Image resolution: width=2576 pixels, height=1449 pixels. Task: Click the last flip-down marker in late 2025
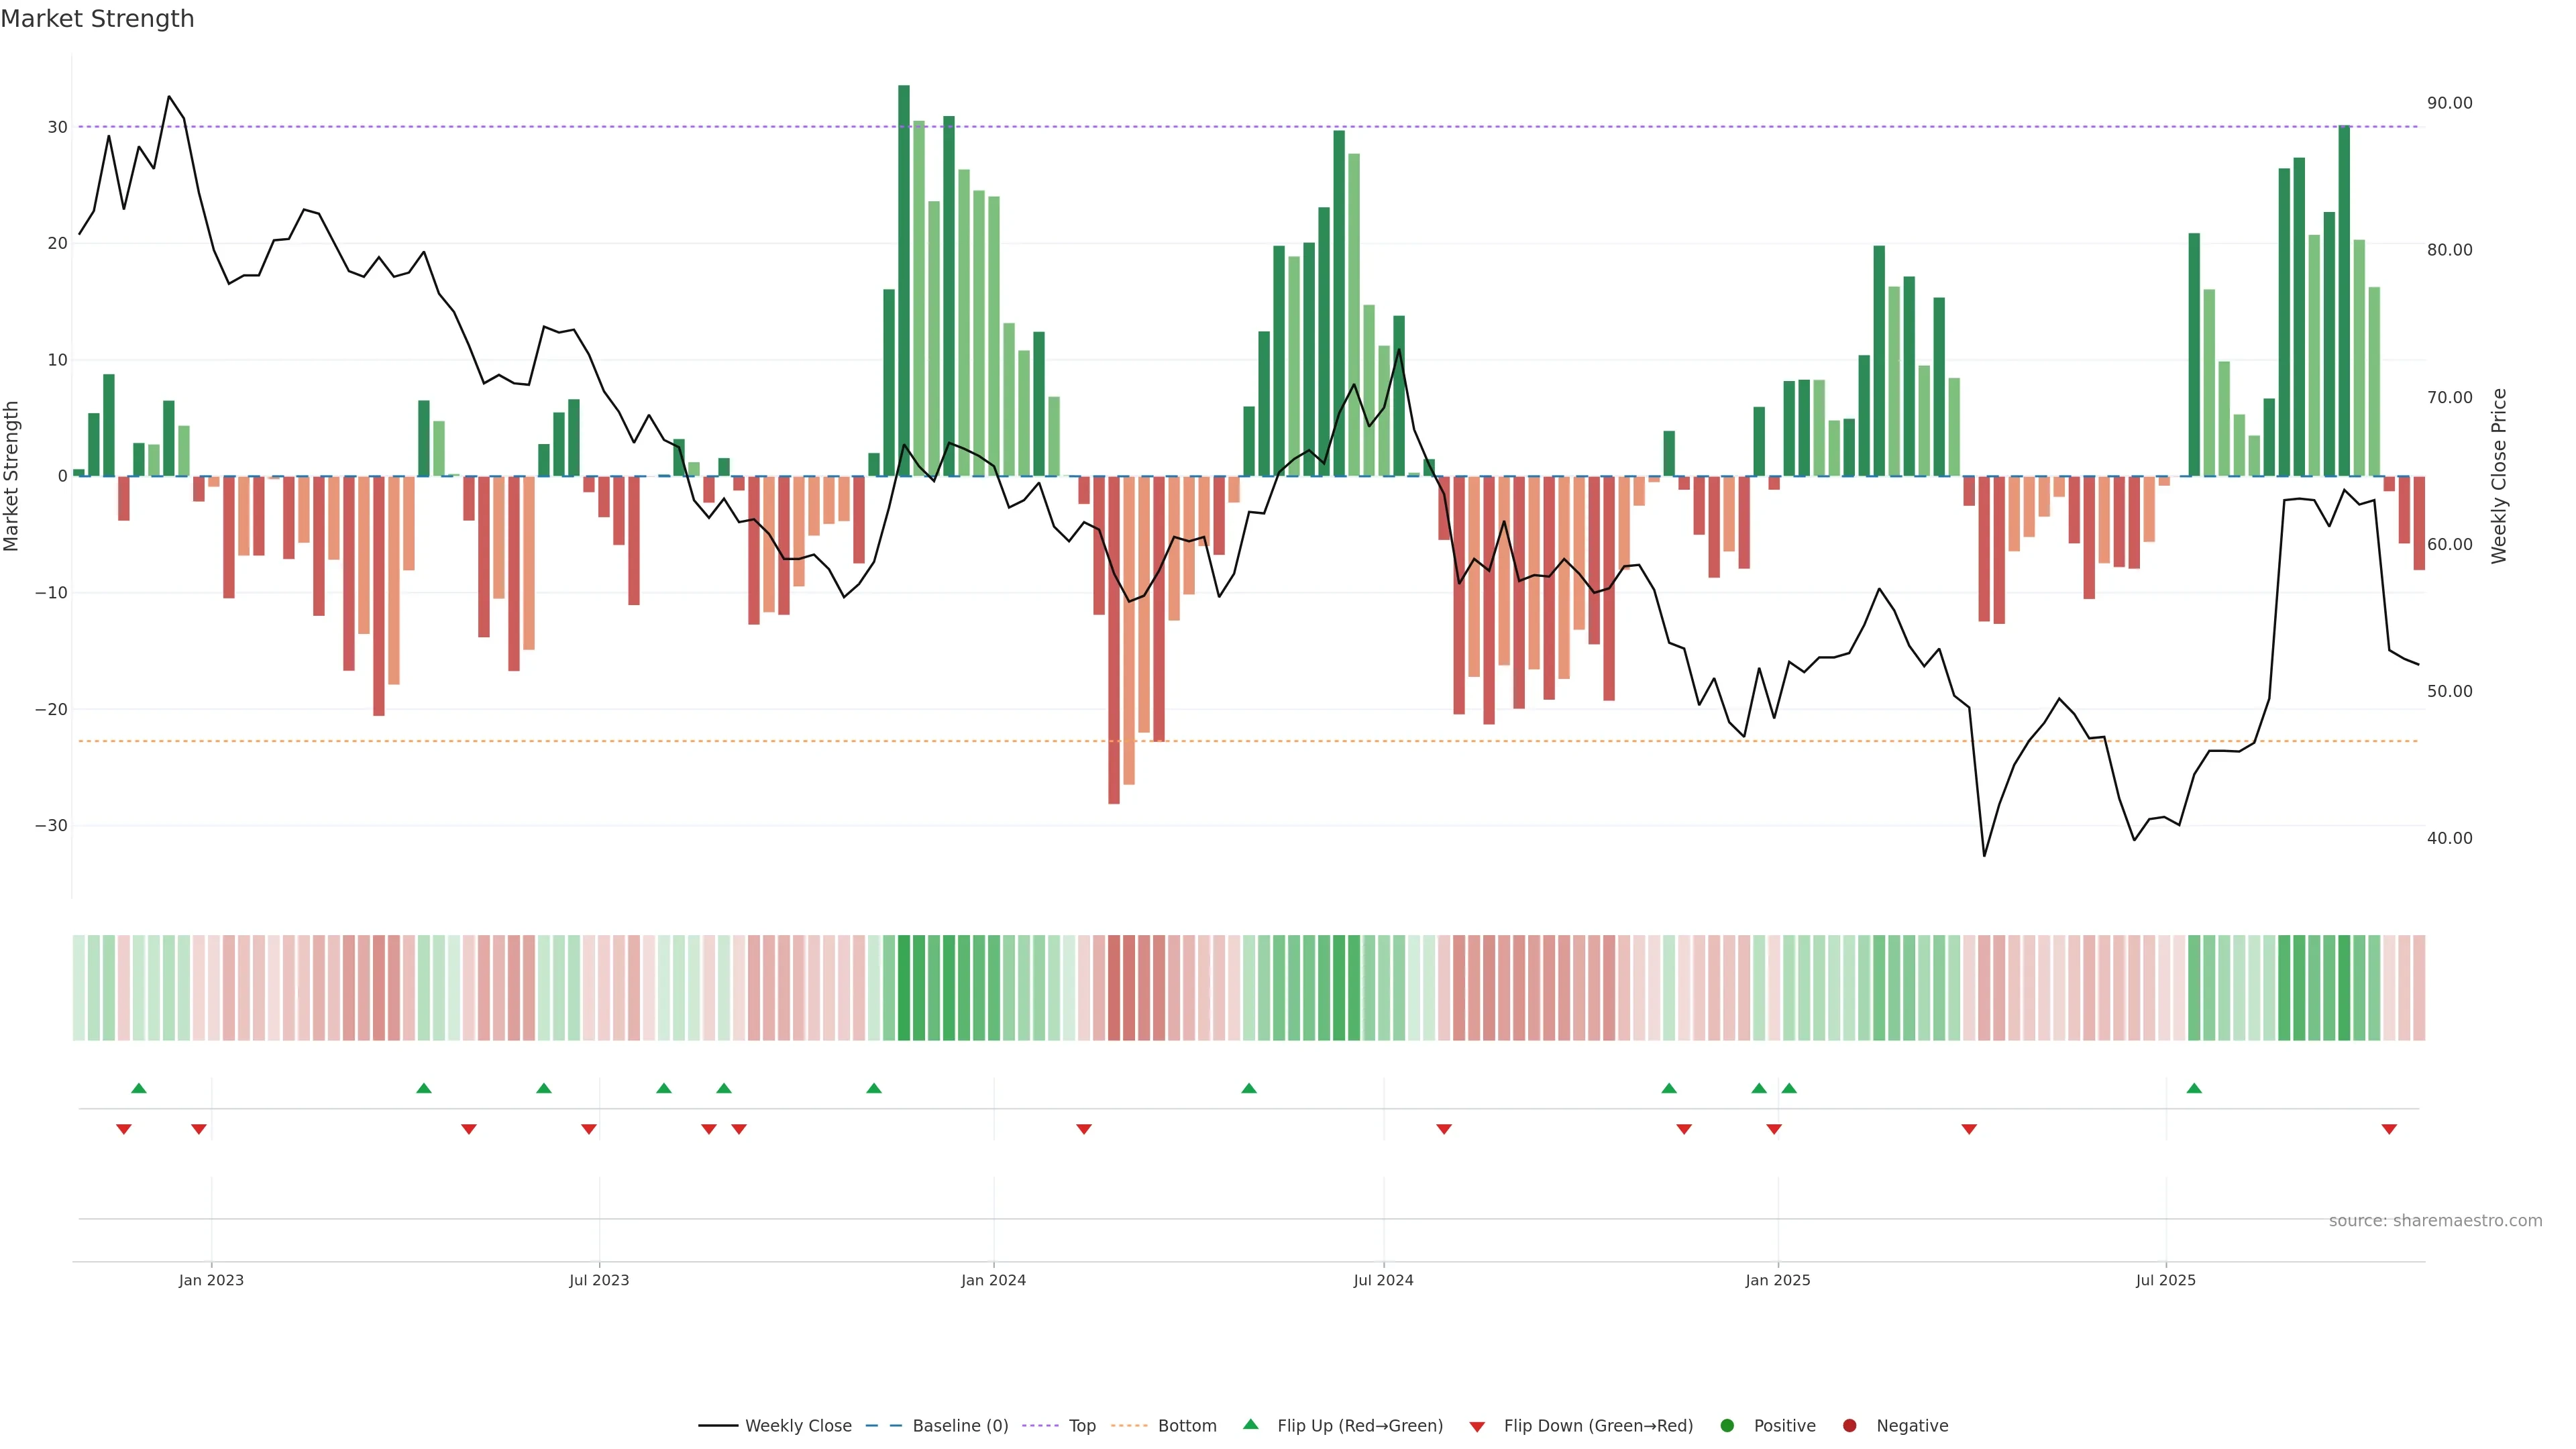[2389, 1129]
